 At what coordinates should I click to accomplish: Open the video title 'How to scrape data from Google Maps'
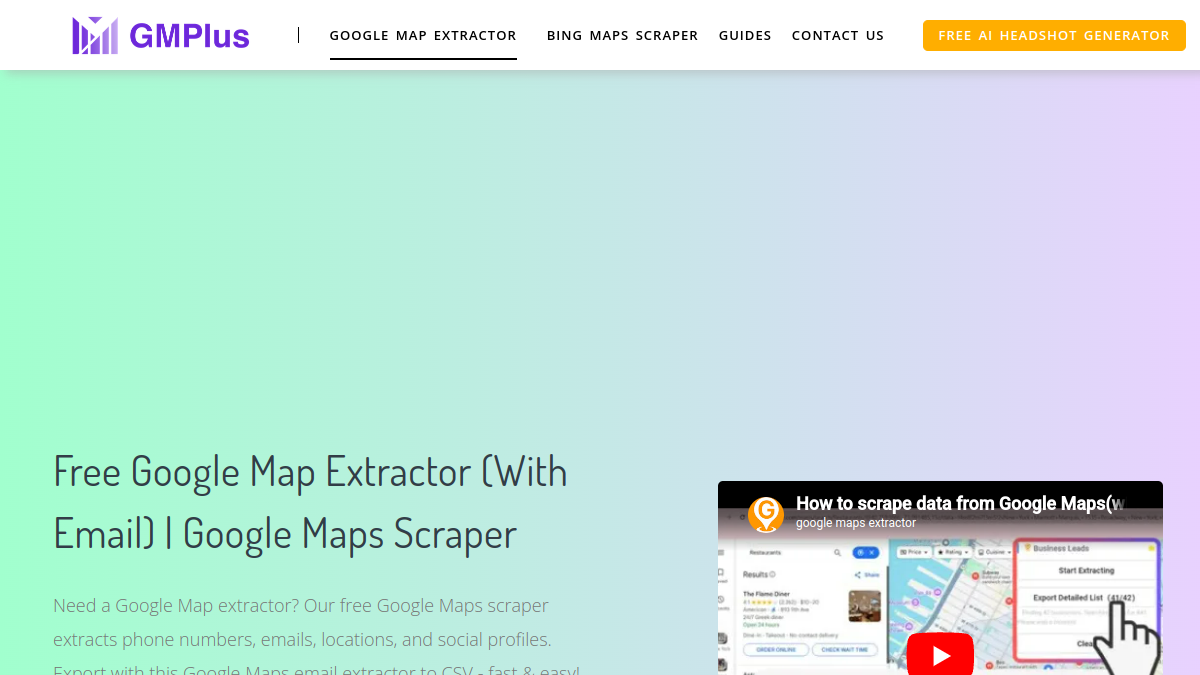tap(960, 504)
